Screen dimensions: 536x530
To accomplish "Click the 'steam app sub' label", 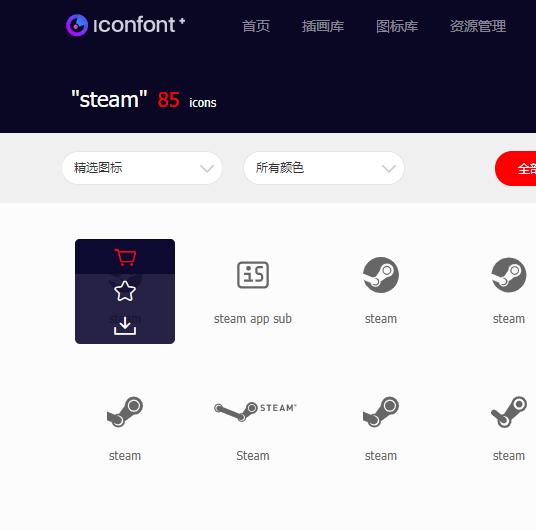I will (x=253, y=319).
